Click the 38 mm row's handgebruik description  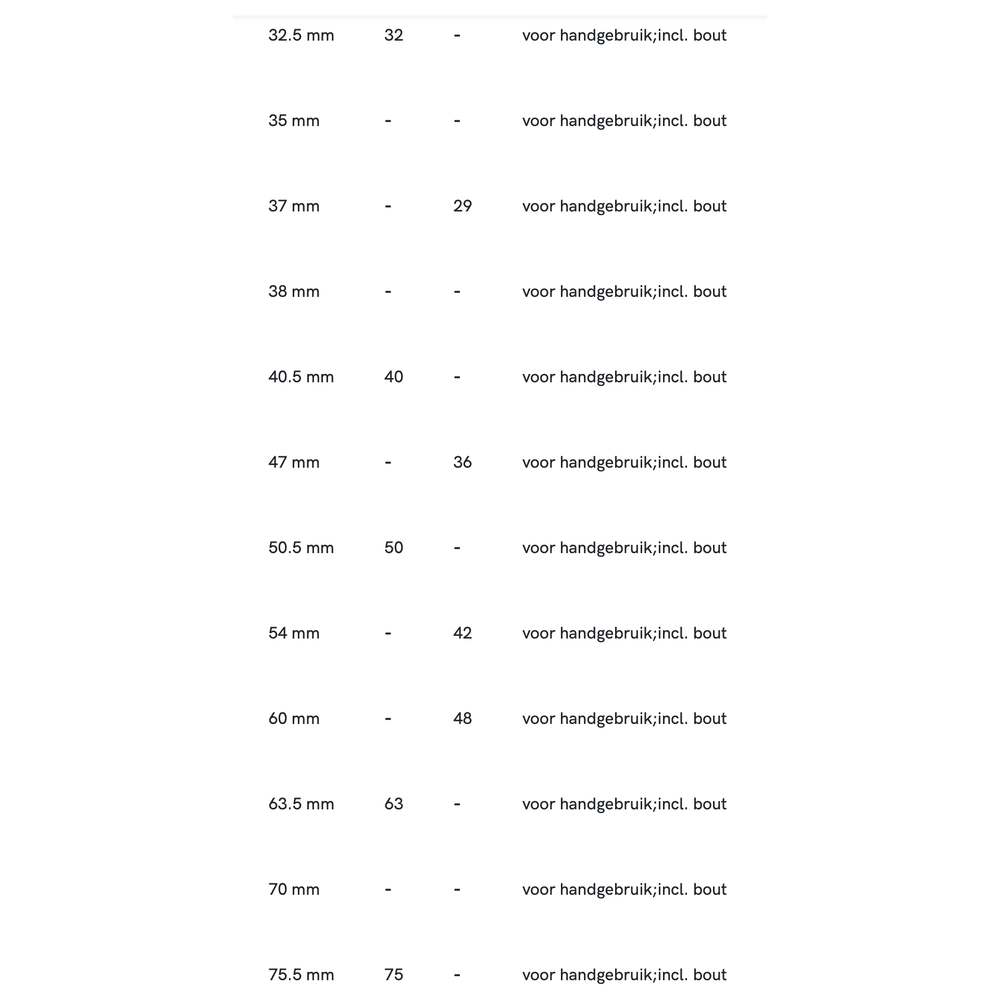coord(624,292)
